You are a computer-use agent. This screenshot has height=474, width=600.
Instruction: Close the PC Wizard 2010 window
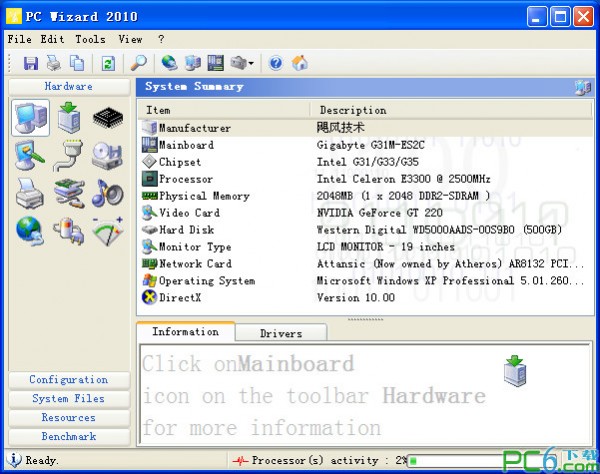584,17
